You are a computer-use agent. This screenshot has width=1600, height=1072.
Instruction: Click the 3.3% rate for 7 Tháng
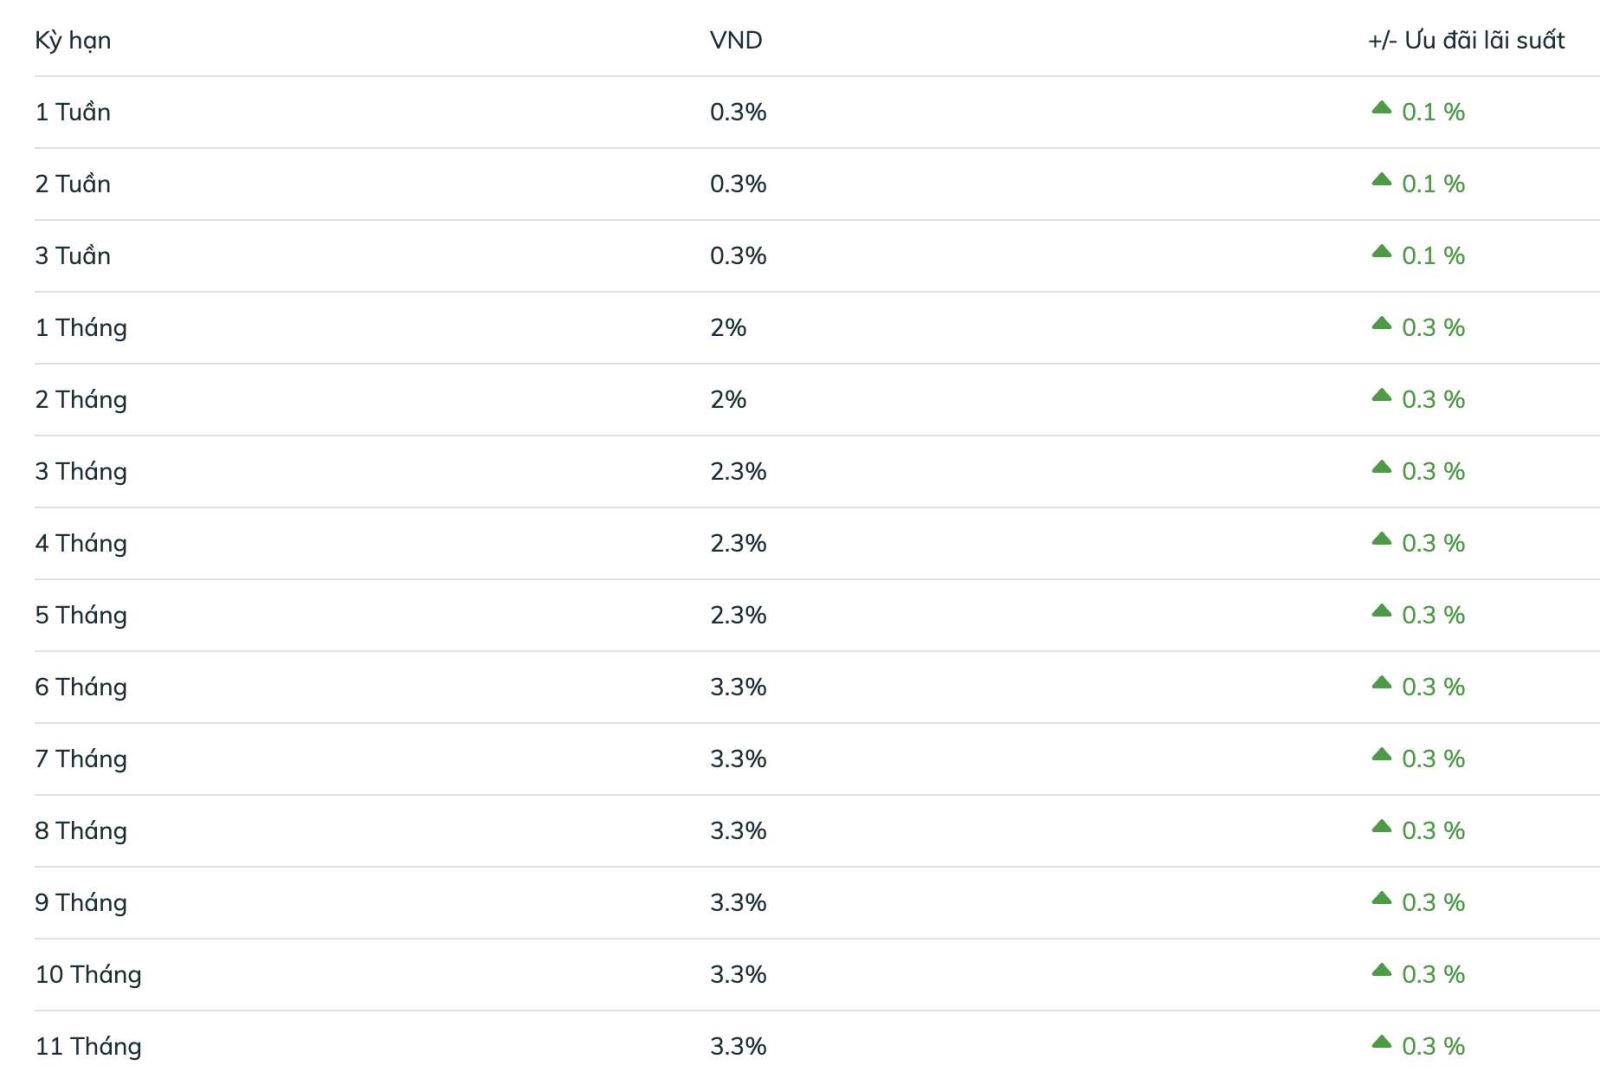tap(738, 759)
